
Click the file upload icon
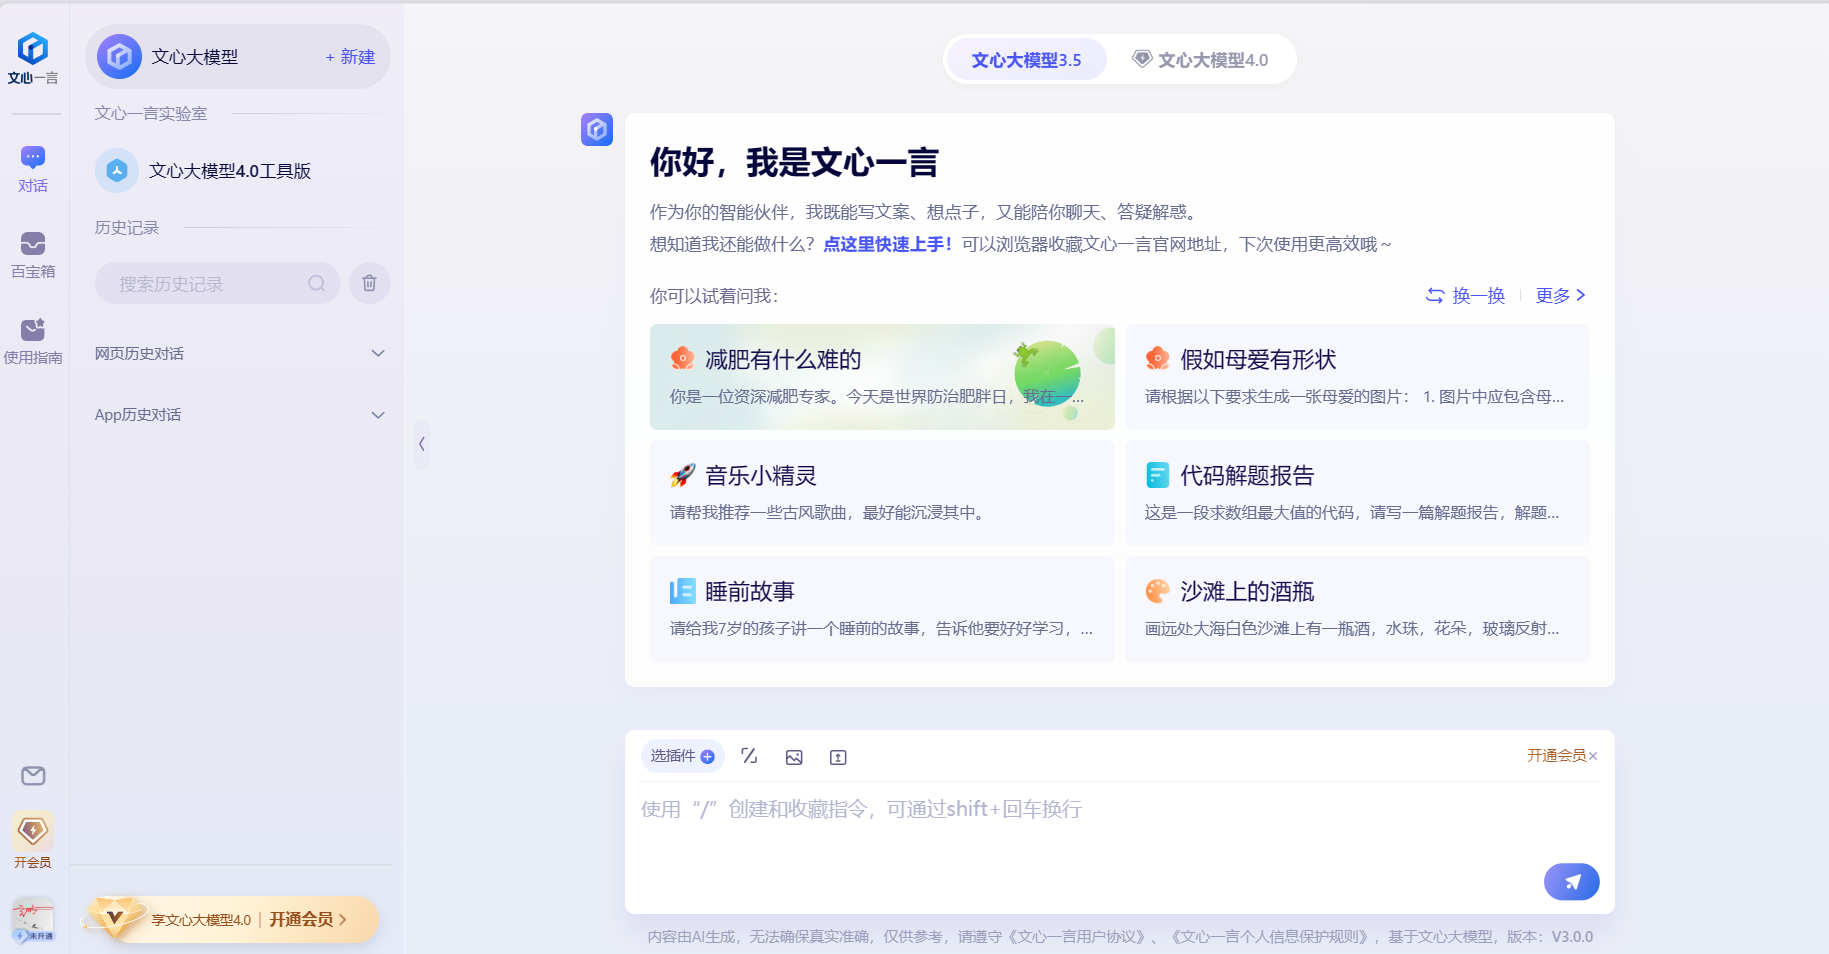click(838, 757)
